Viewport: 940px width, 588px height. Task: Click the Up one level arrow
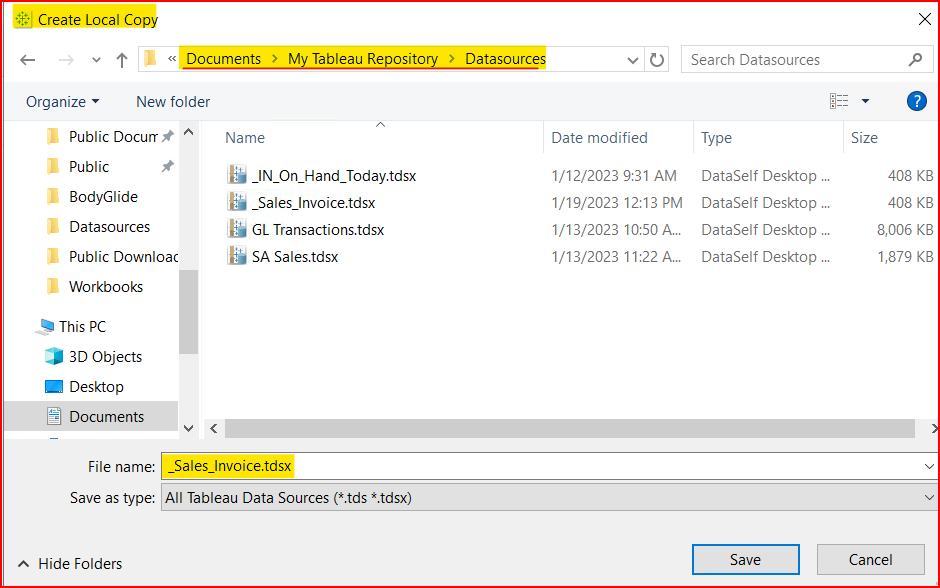coord(122,60)
